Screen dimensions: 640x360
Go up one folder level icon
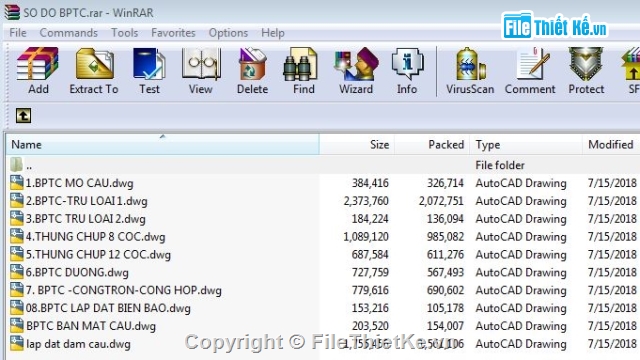23,116
